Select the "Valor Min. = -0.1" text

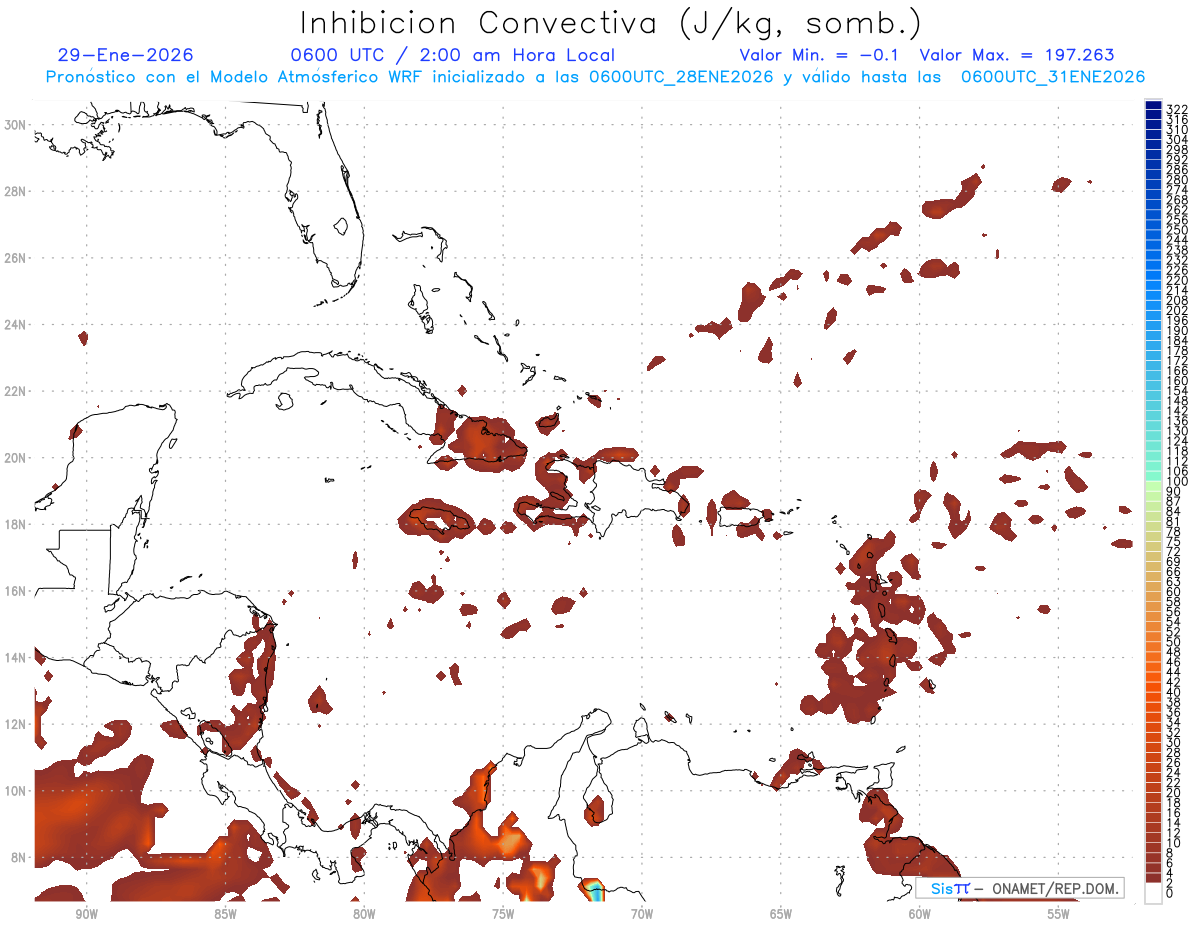pyautogui.click(x=819, y=55)
